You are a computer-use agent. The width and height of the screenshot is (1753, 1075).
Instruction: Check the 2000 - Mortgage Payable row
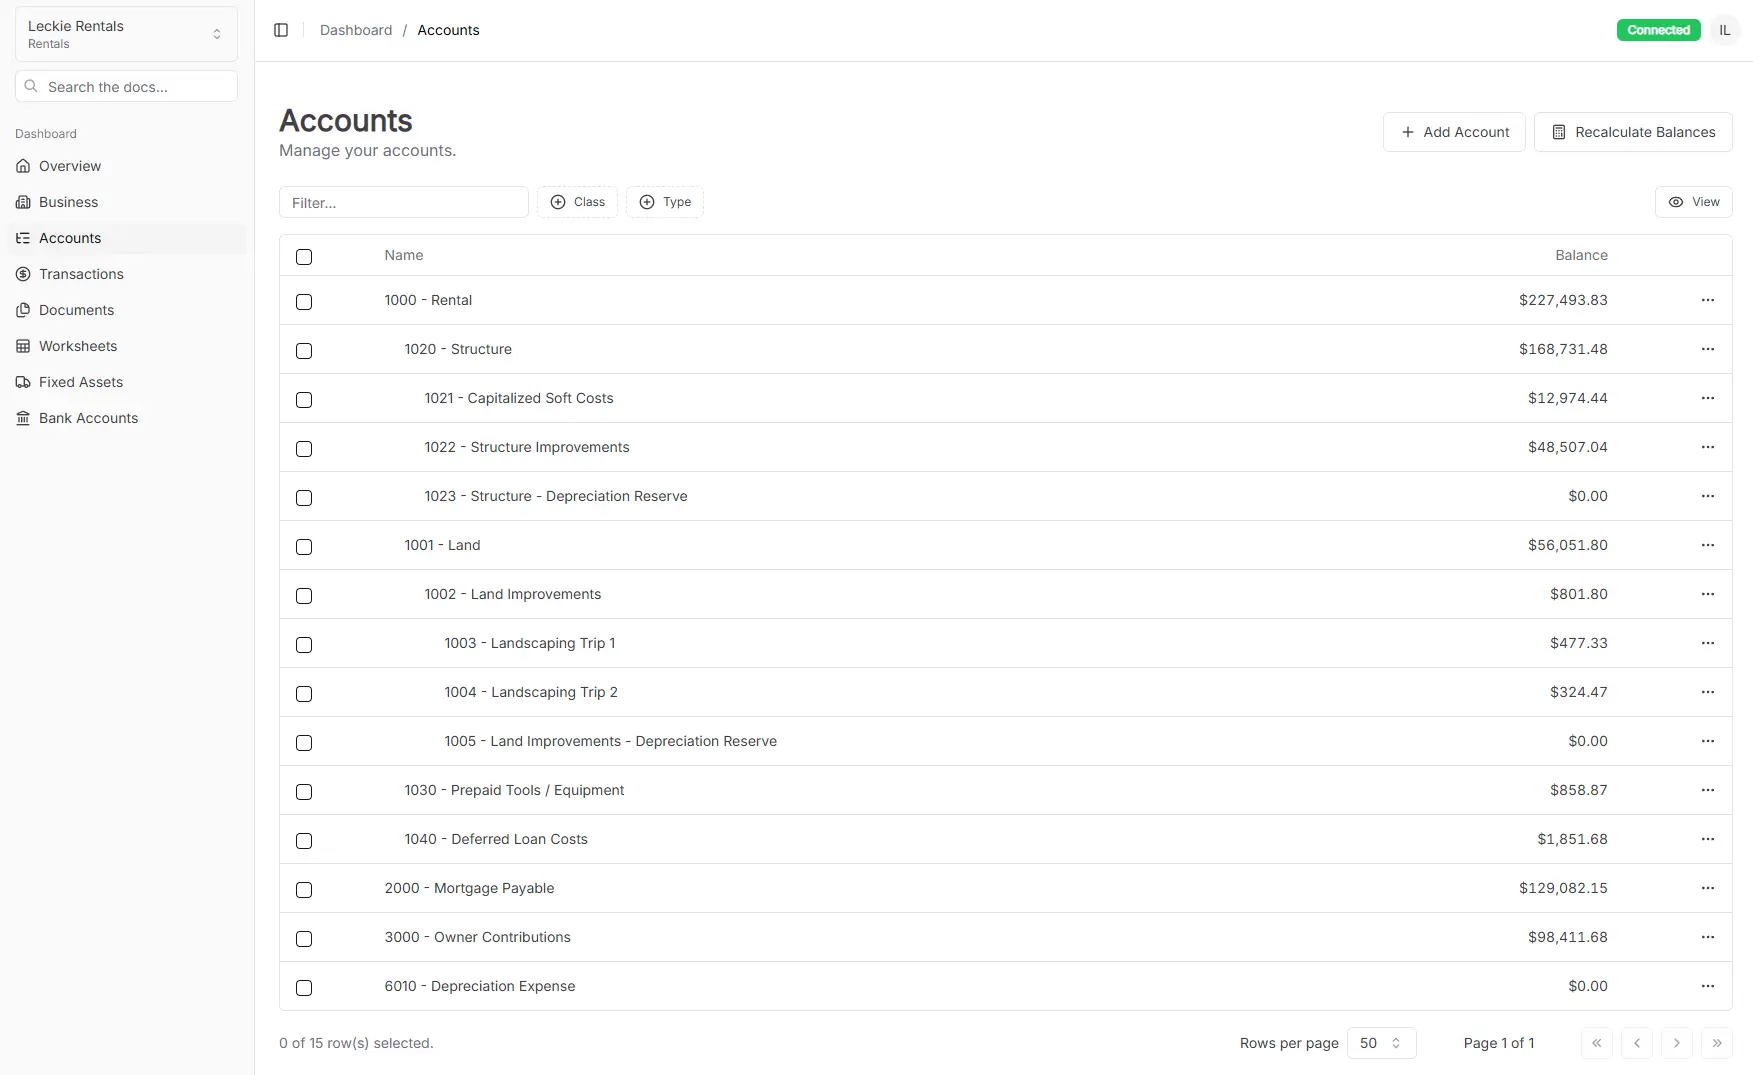[304, 890]
